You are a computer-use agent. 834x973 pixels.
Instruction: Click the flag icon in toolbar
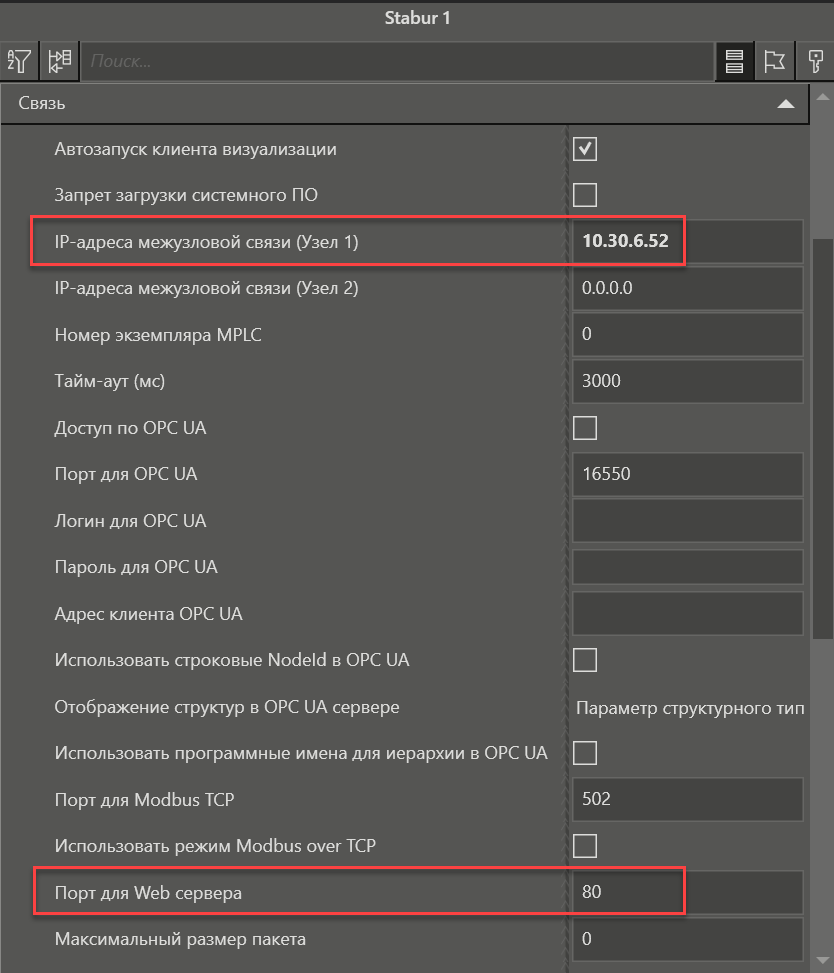tap(774, 61)
